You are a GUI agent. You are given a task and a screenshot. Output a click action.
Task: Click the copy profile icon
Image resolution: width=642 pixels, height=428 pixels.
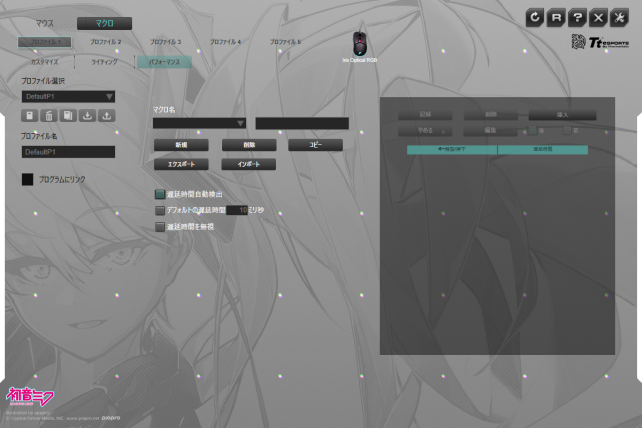[68, 116]
